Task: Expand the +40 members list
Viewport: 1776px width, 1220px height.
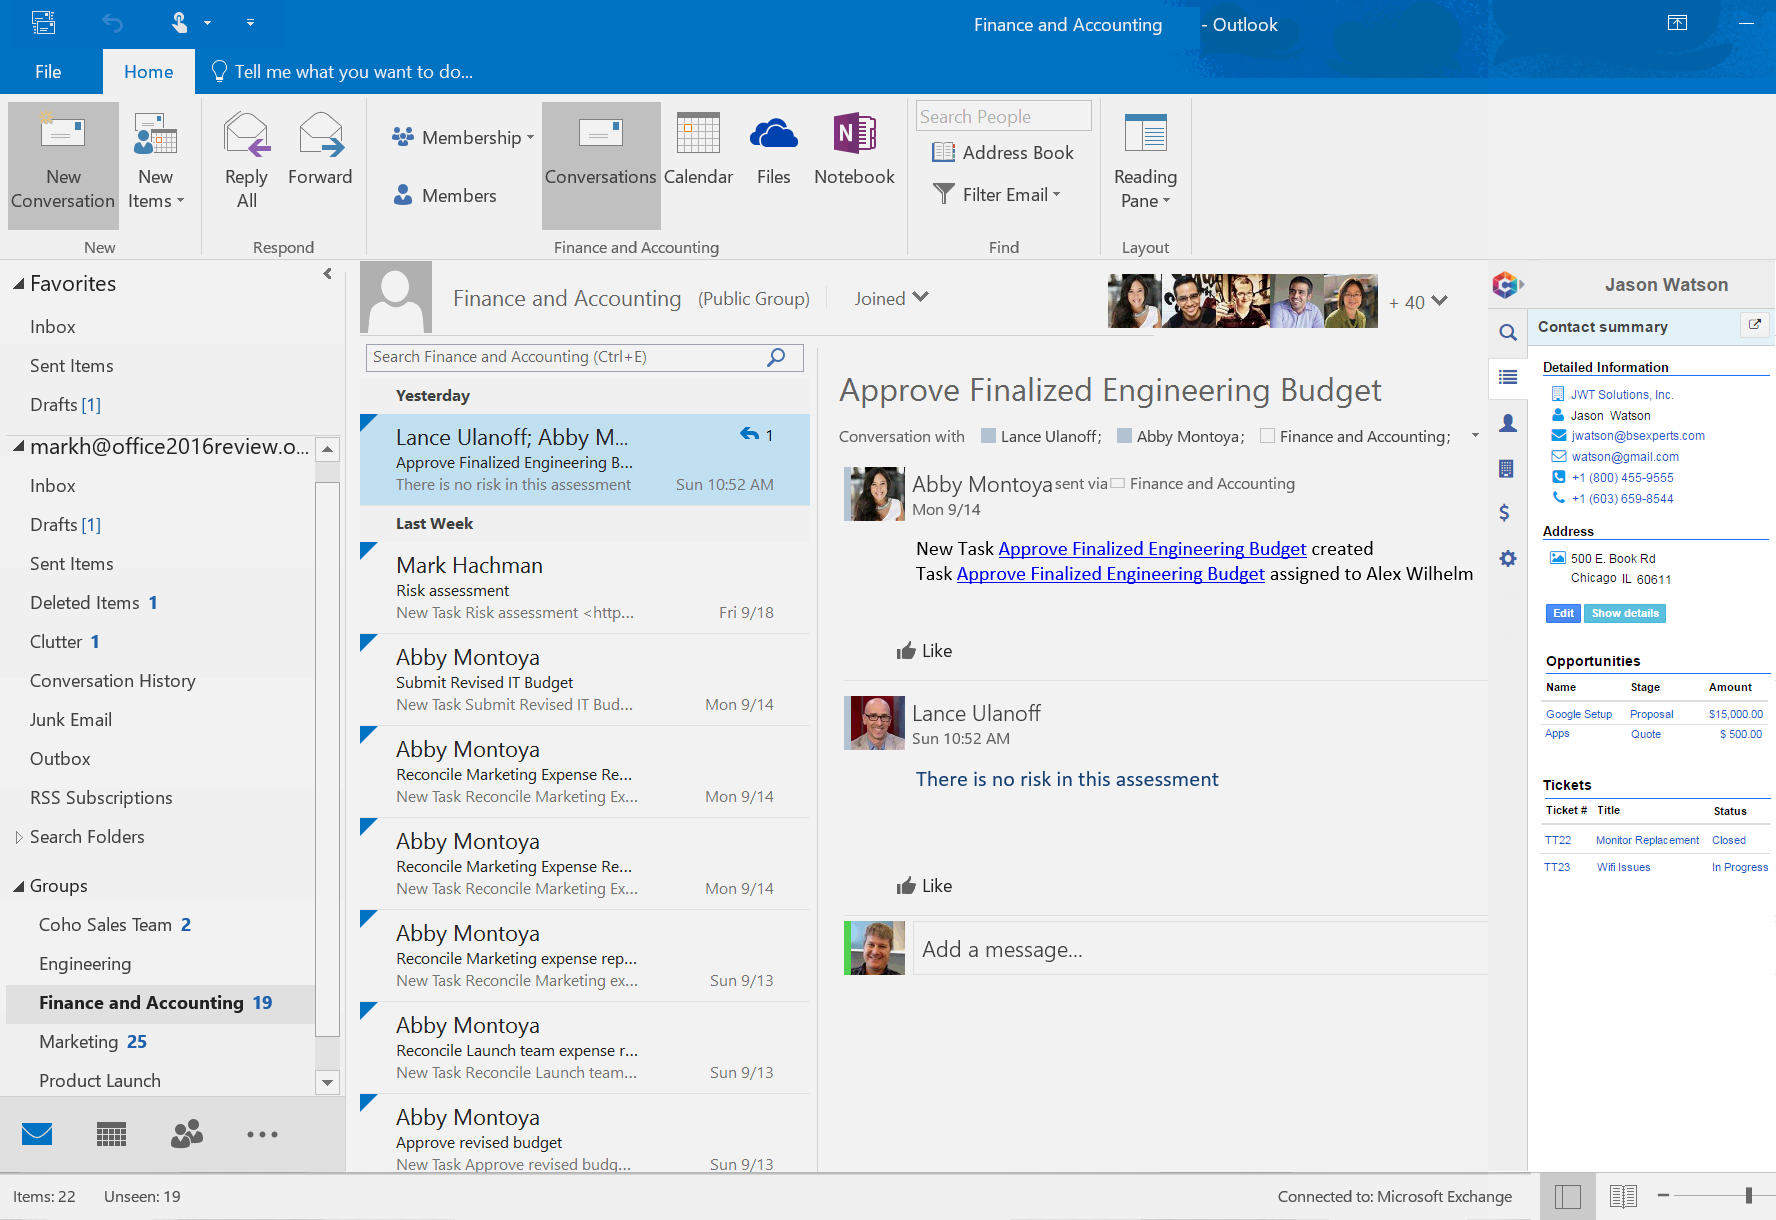Action: 1418,302
